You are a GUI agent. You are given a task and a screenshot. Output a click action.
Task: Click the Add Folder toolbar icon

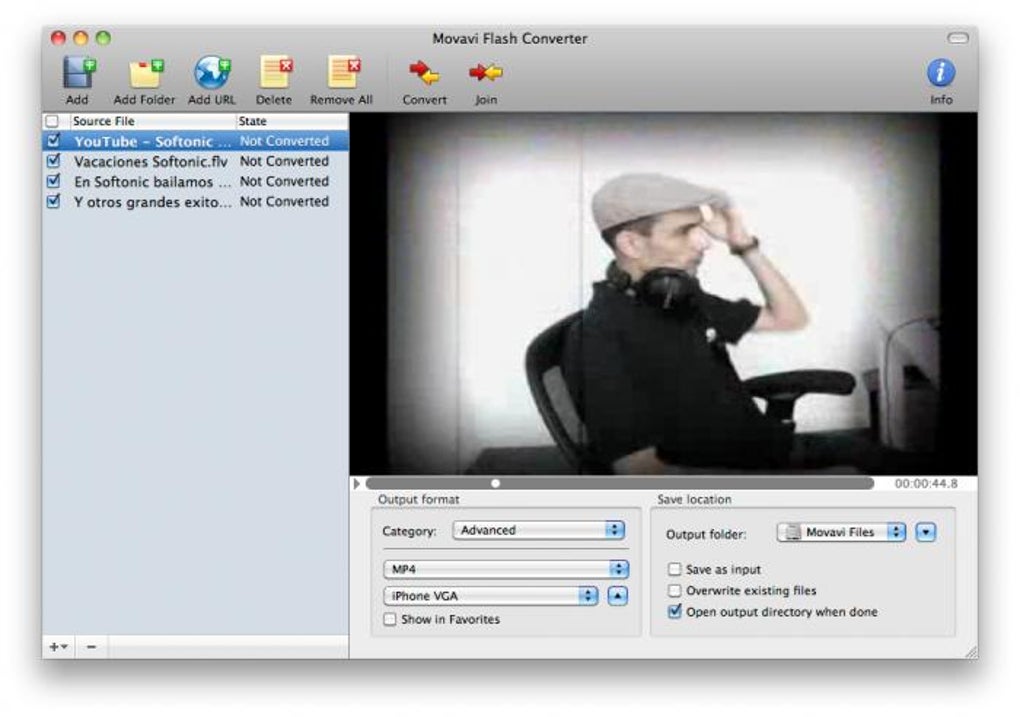(x=146, y=73)
